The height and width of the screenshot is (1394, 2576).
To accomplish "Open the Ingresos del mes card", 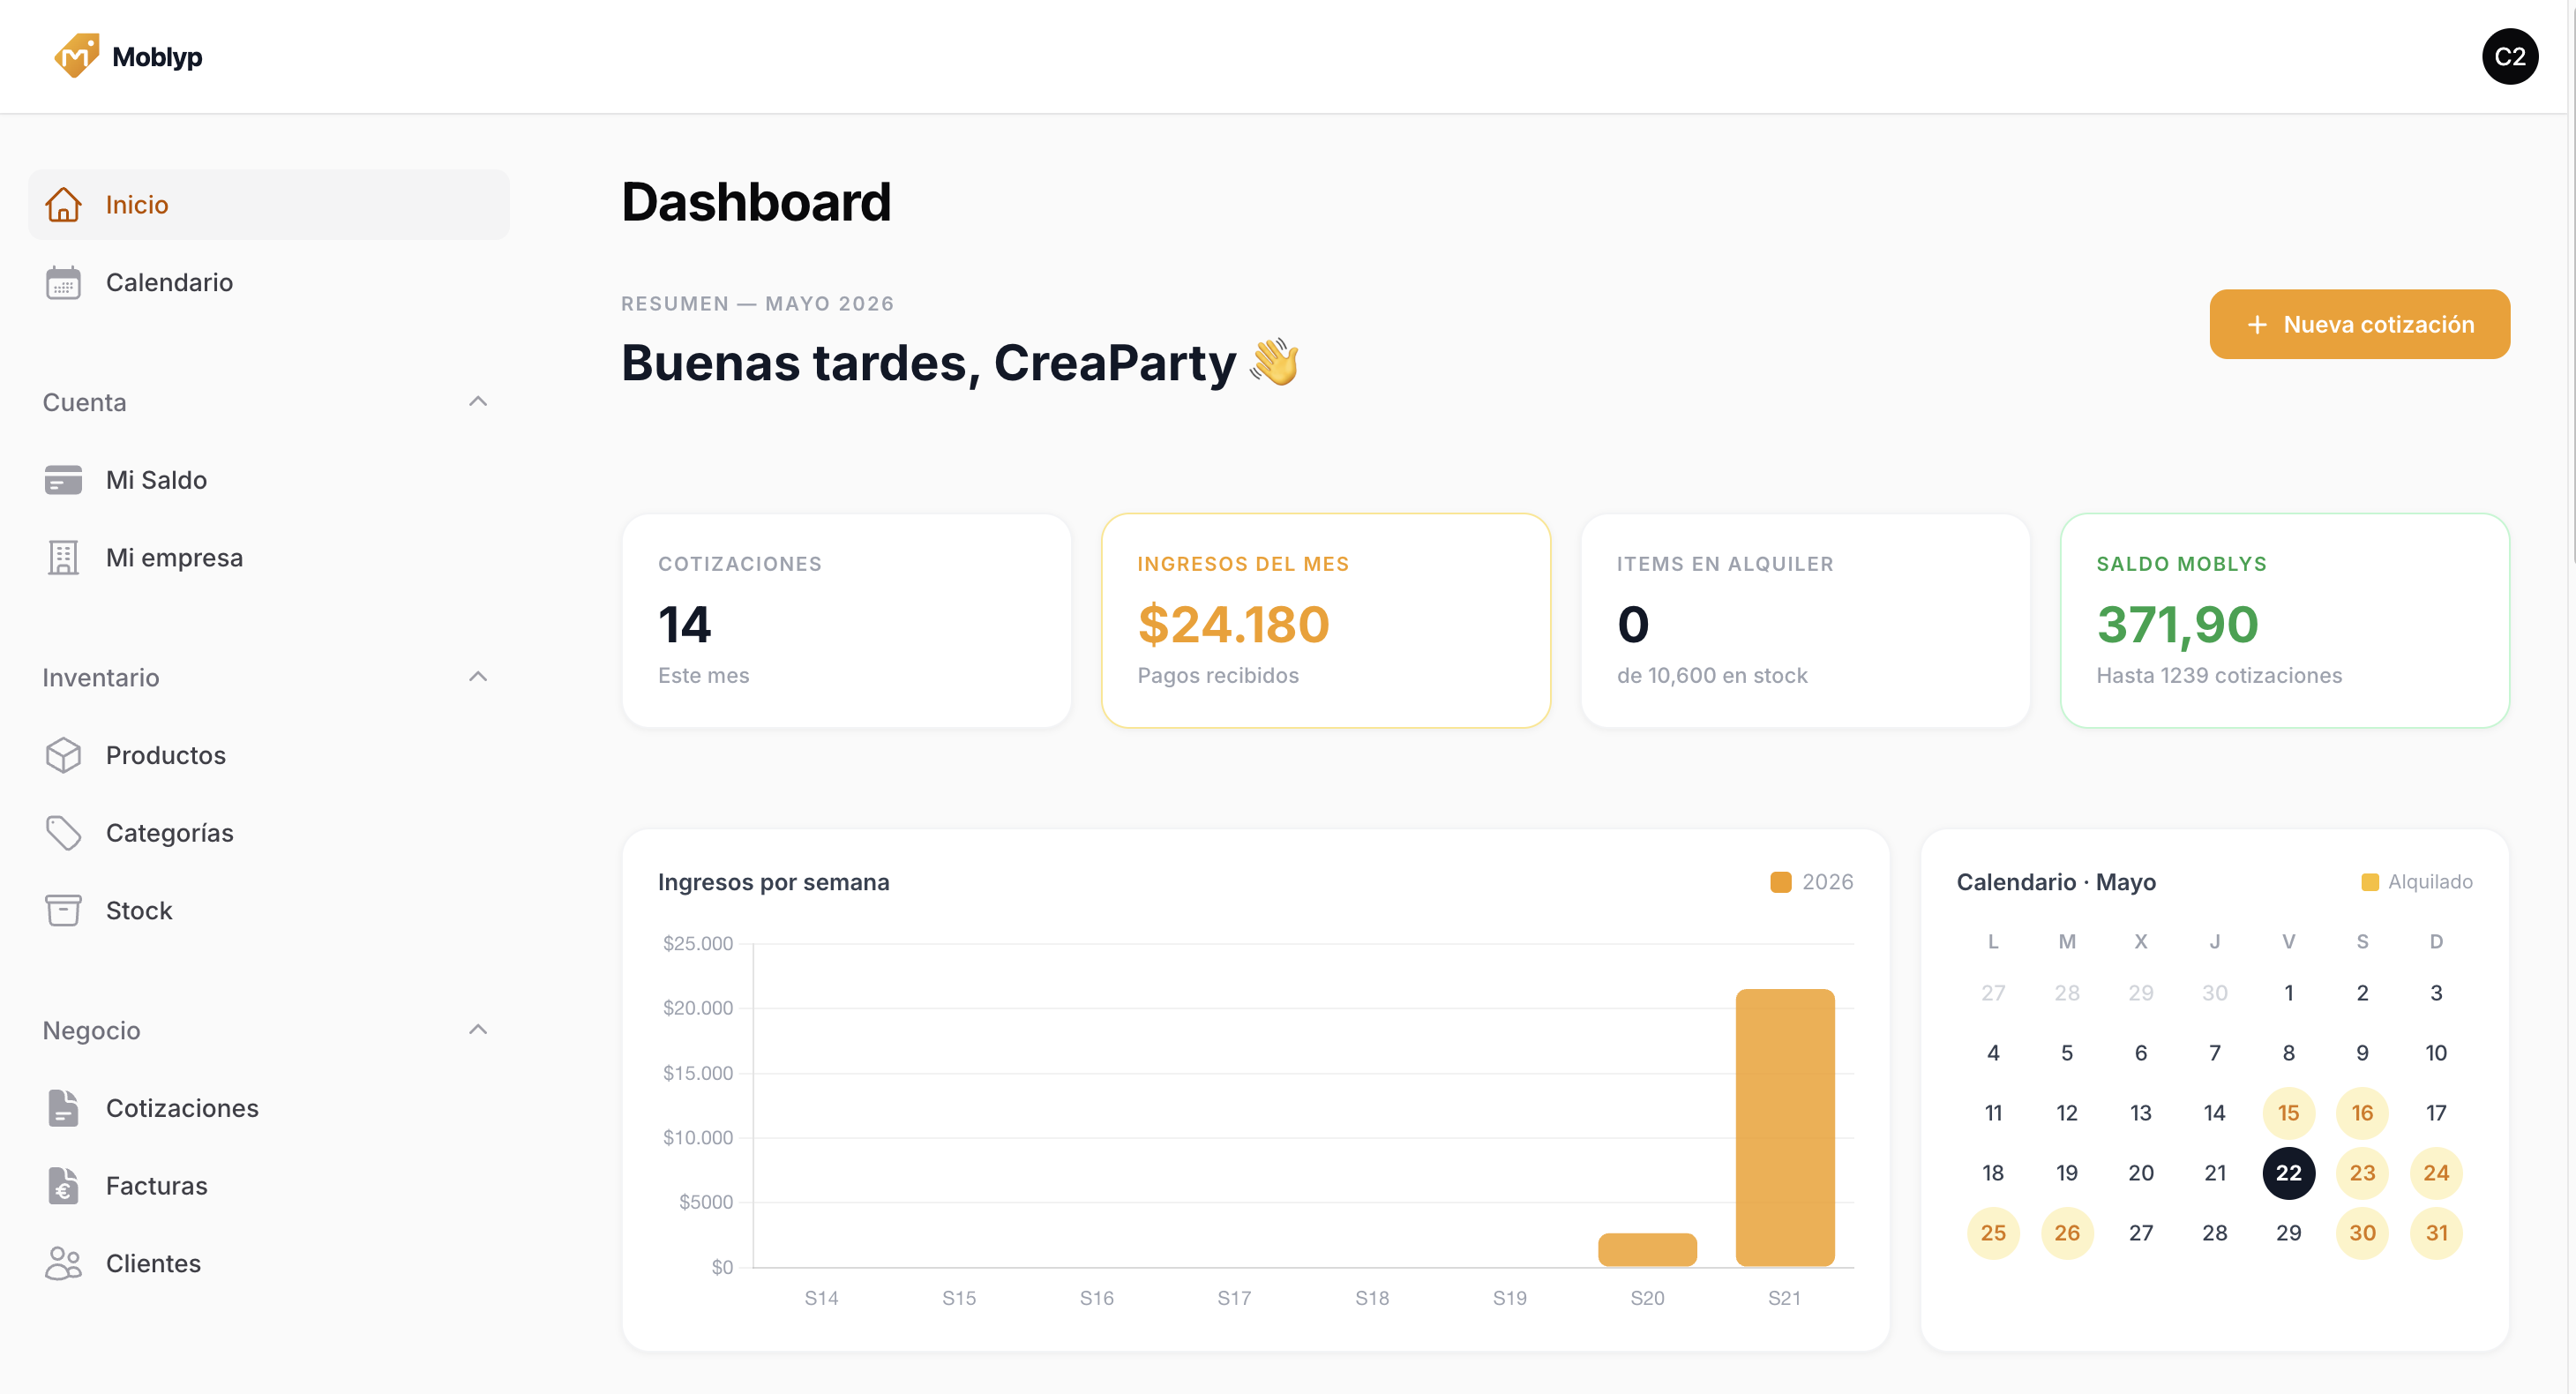I will click(x=1326, y=621).
